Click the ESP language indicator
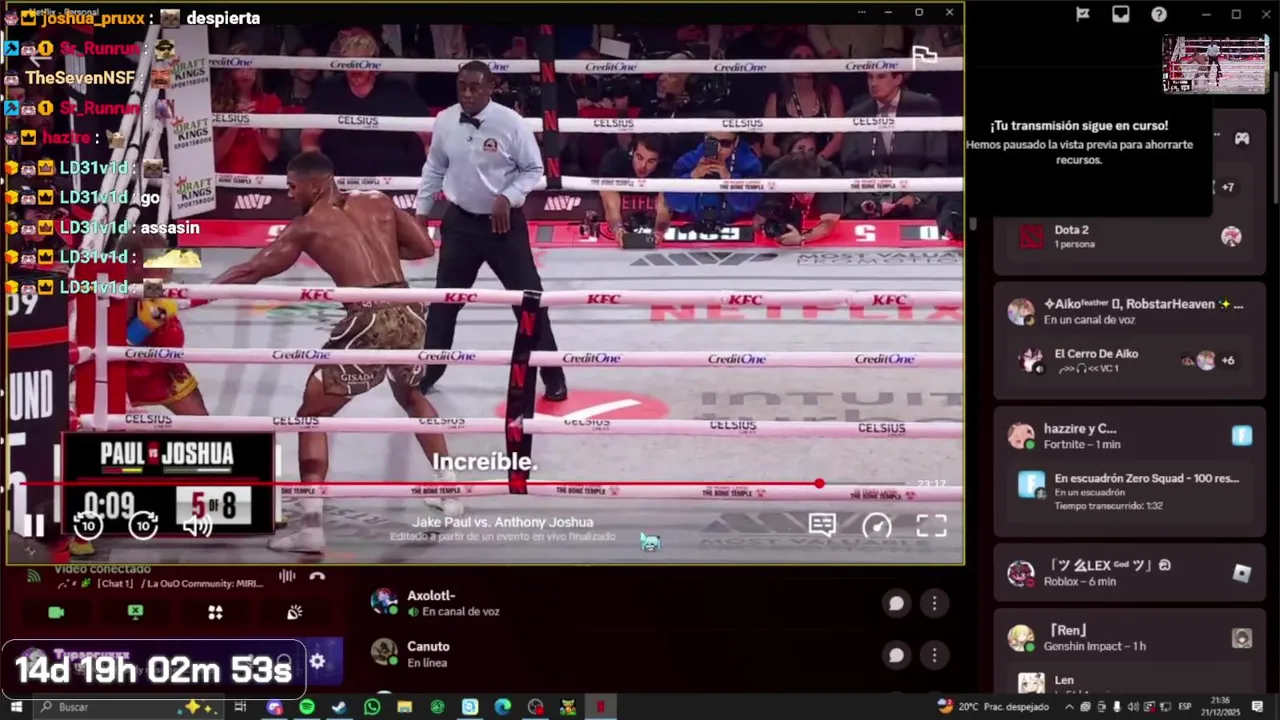The height and width of the screenshot is (720, 1280). pos(1185,707)
